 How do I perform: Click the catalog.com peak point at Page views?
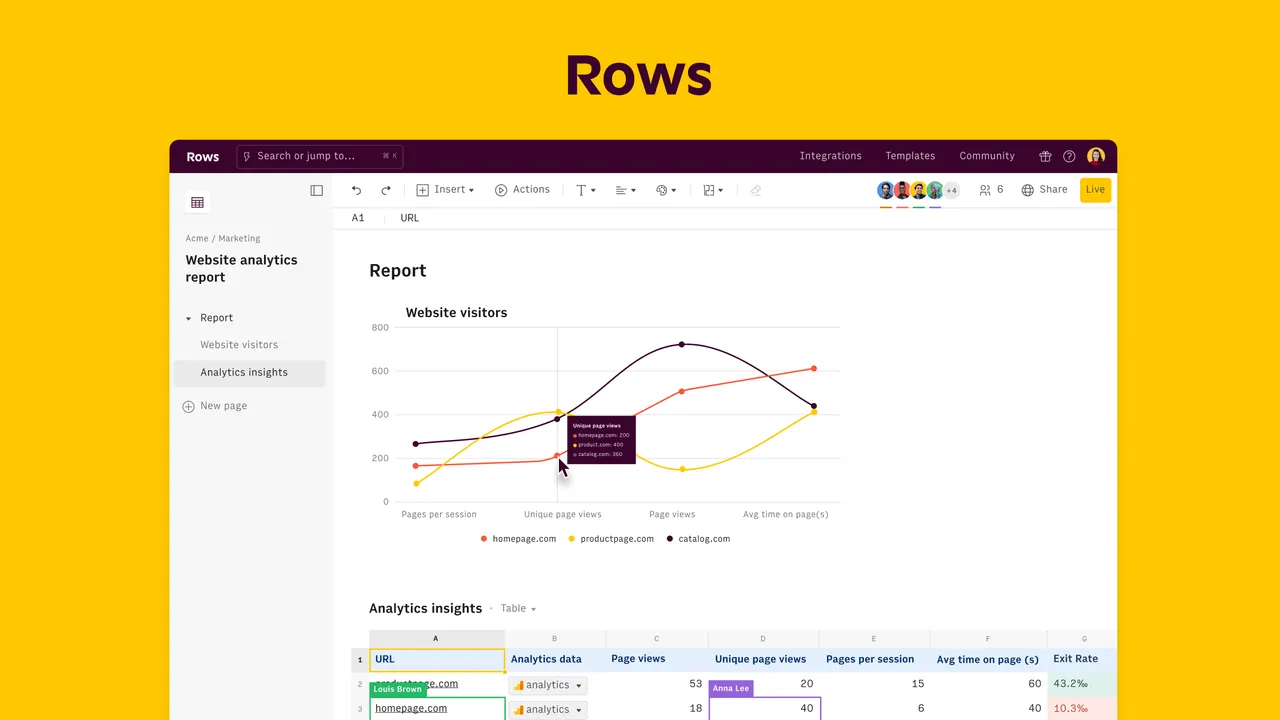coord(682,344)
